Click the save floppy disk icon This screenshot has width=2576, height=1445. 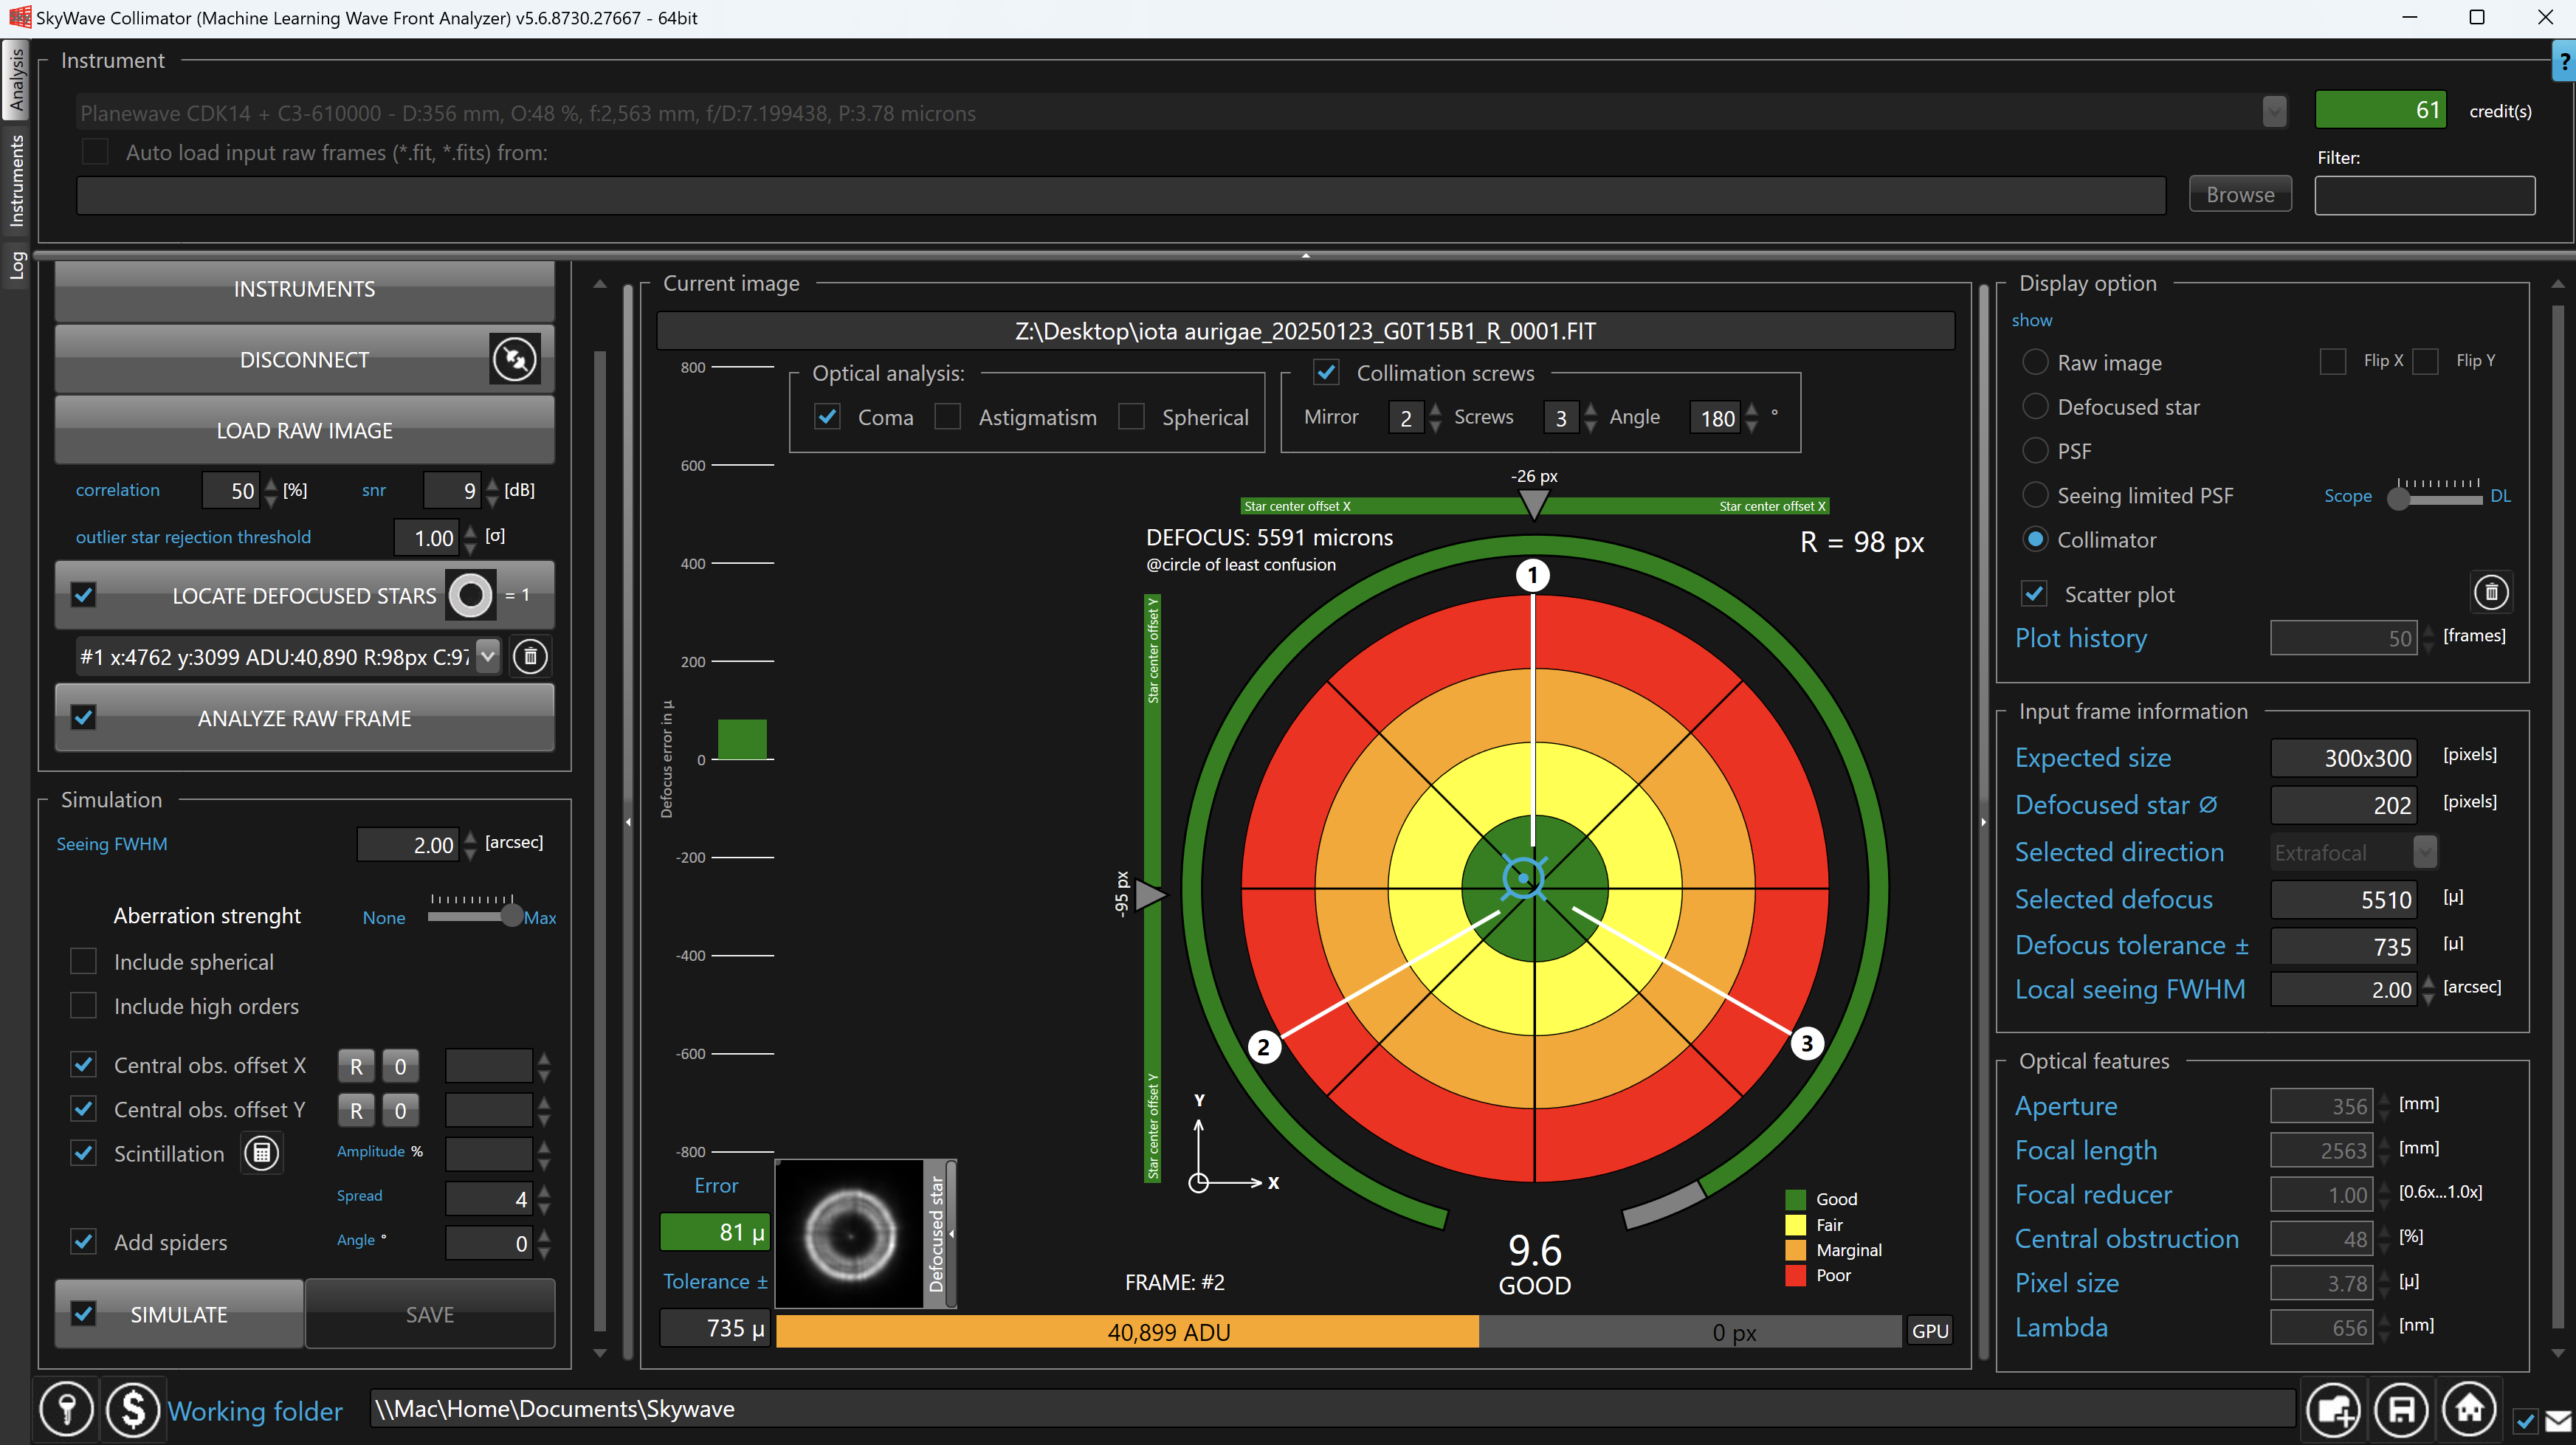[2402, 1410]
